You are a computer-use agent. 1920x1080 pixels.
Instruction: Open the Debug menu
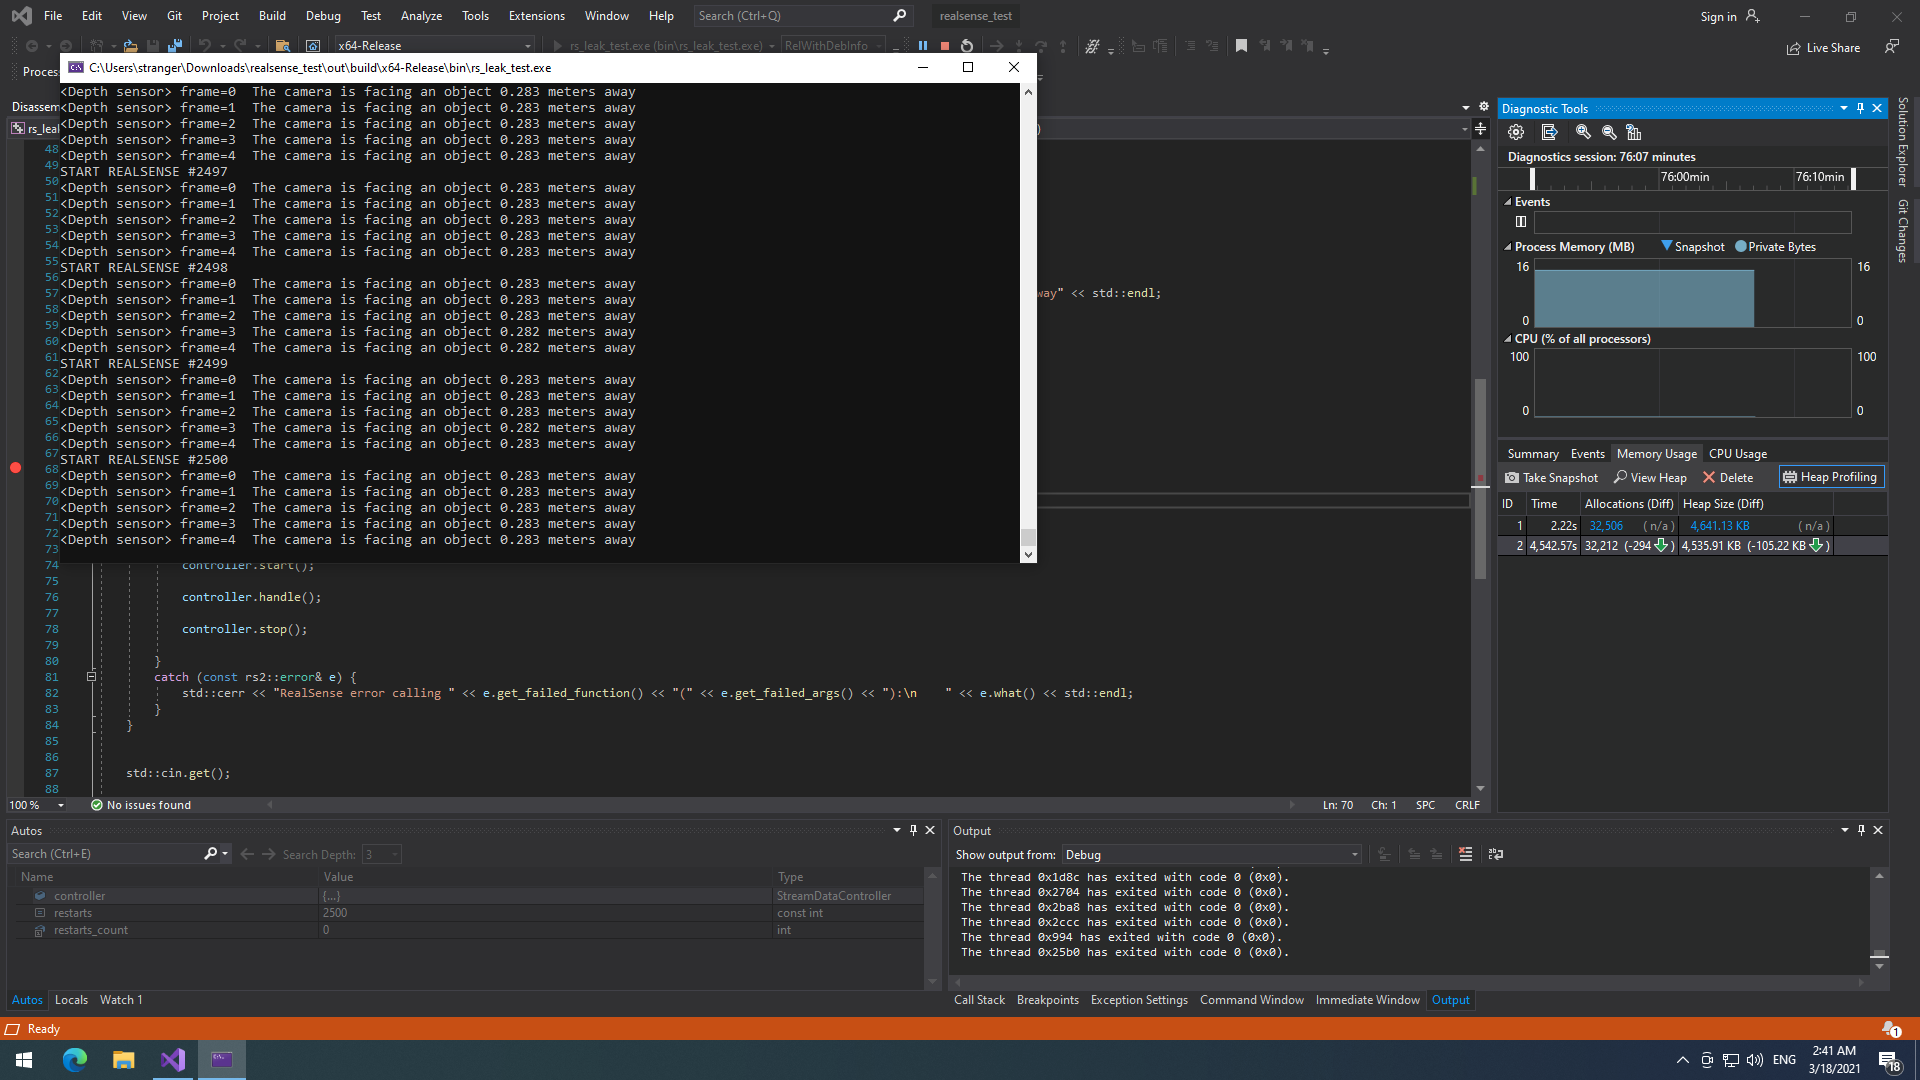click(322, 15)
